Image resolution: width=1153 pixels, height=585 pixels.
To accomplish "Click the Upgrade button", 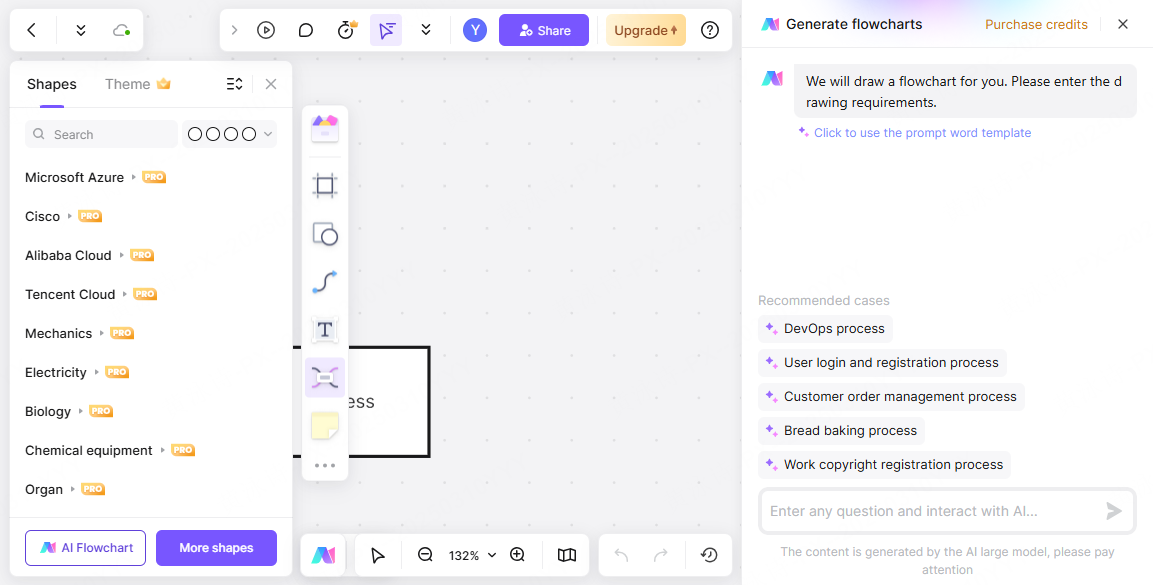I will (x=646, y=30).
